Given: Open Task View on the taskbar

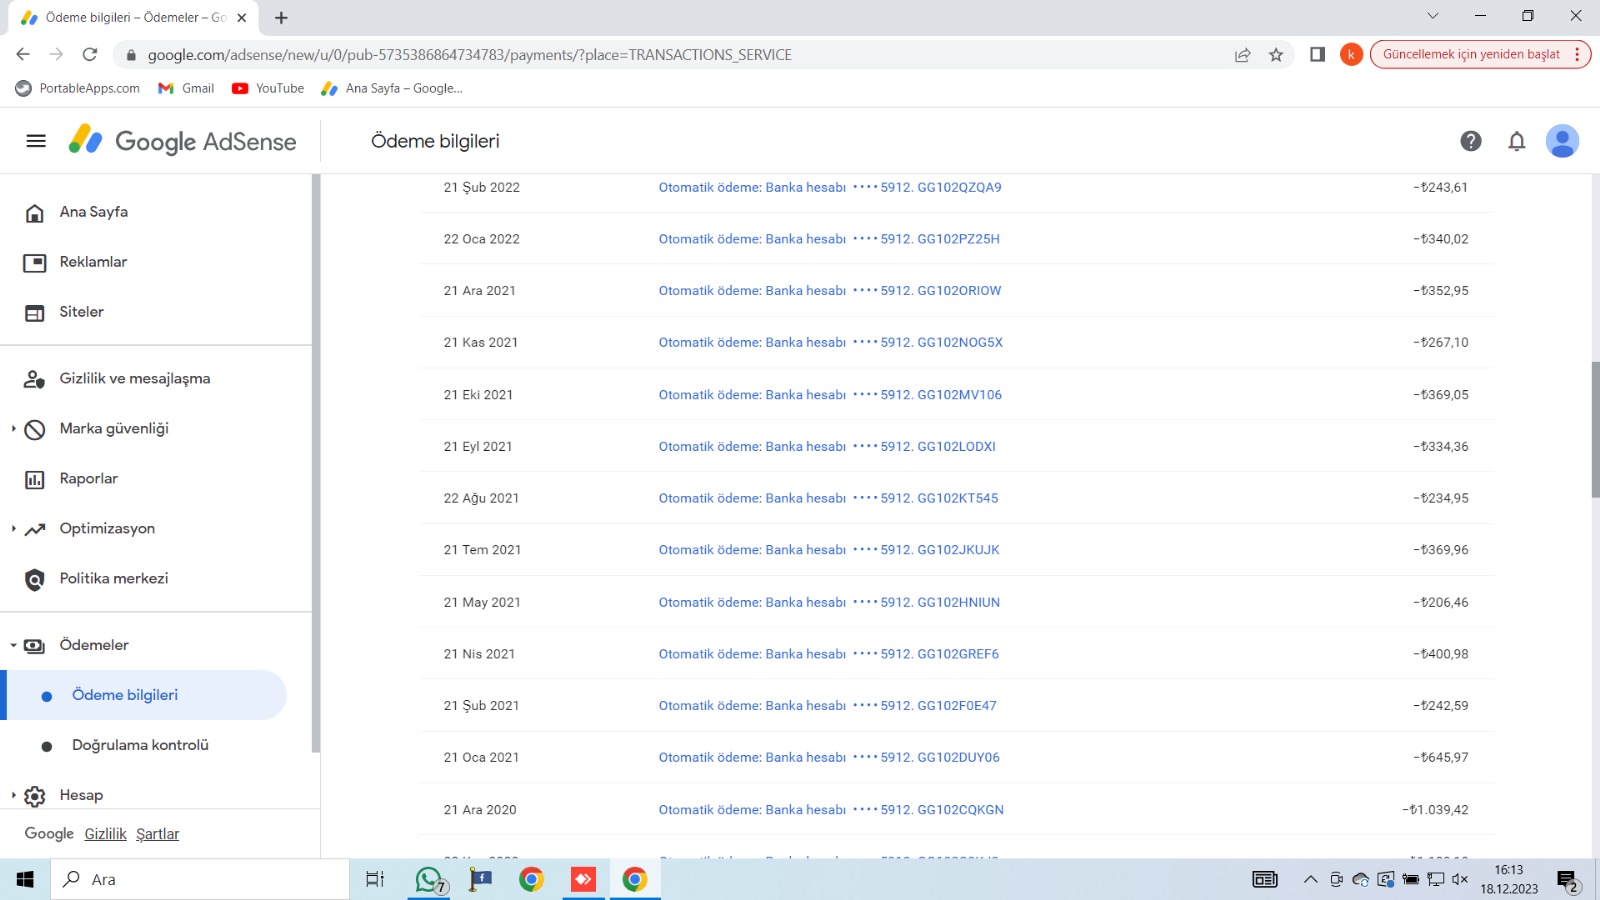Looking at the screenshot, I should tap(375, 880).
